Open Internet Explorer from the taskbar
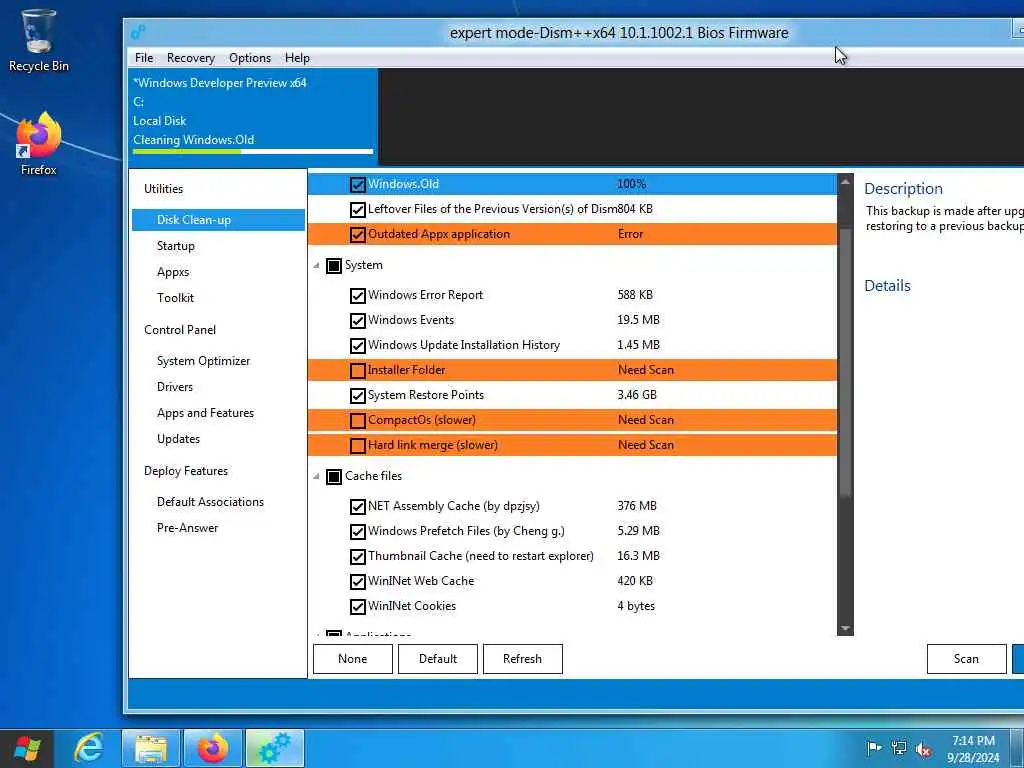Screen dimensions: 1024x768 coord(89,748)
